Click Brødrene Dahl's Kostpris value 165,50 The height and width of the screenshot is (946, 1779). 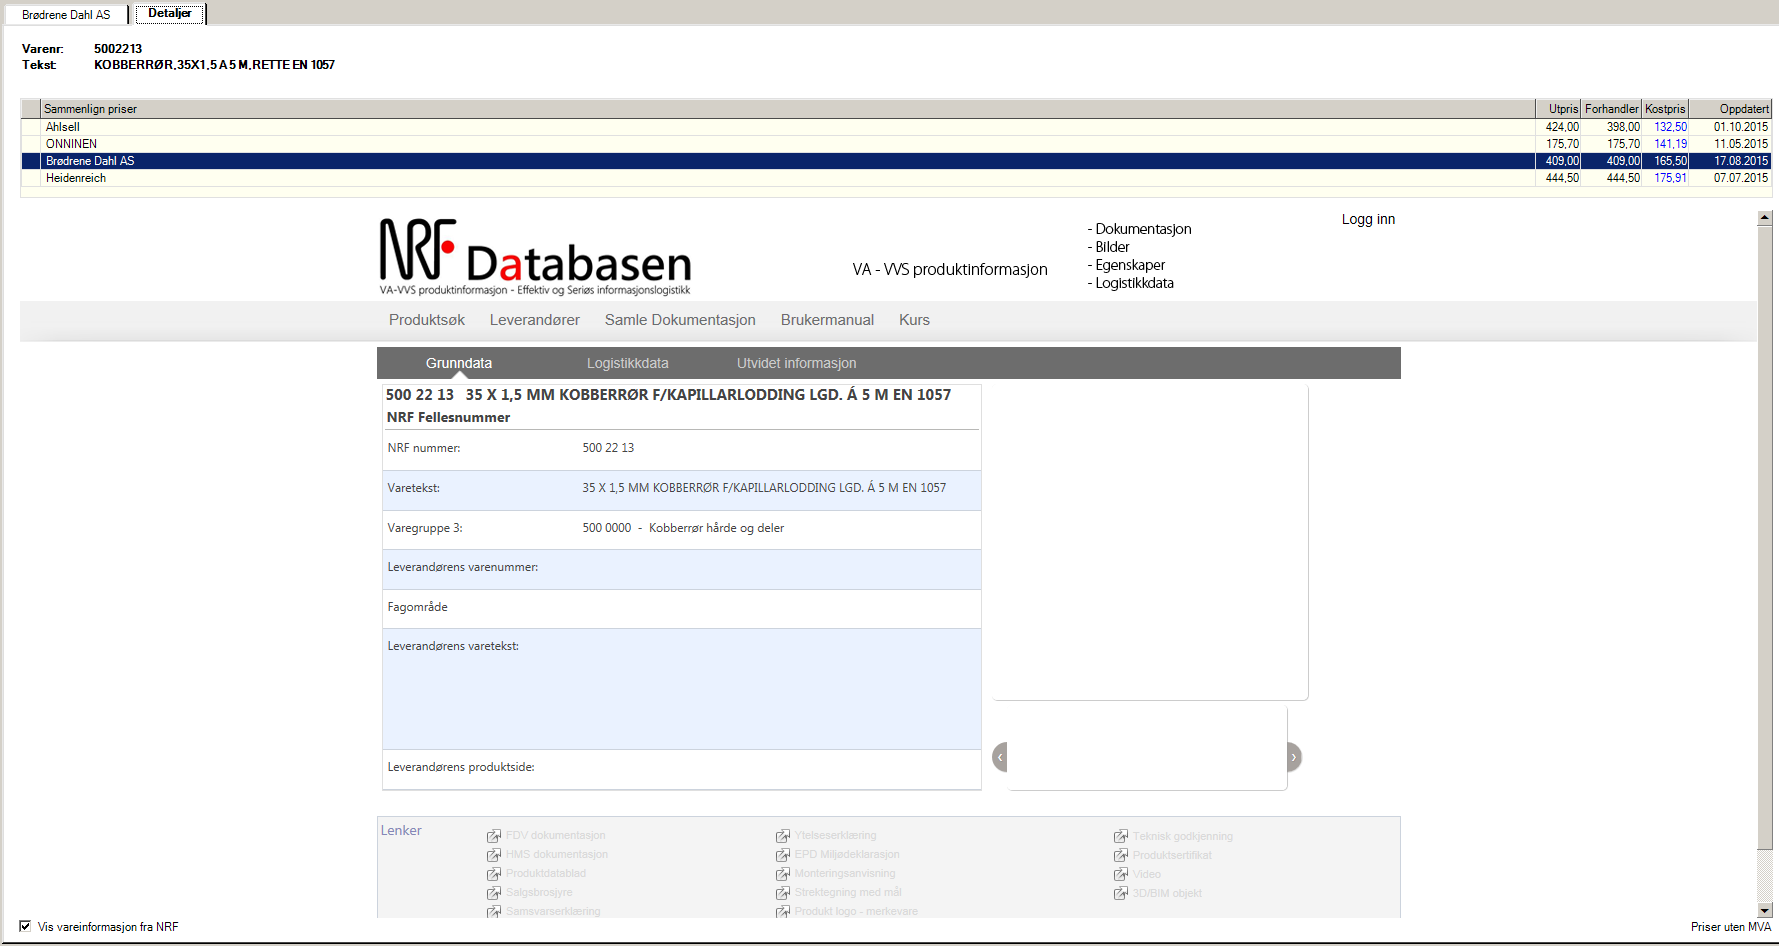(x=1670, y=161)
